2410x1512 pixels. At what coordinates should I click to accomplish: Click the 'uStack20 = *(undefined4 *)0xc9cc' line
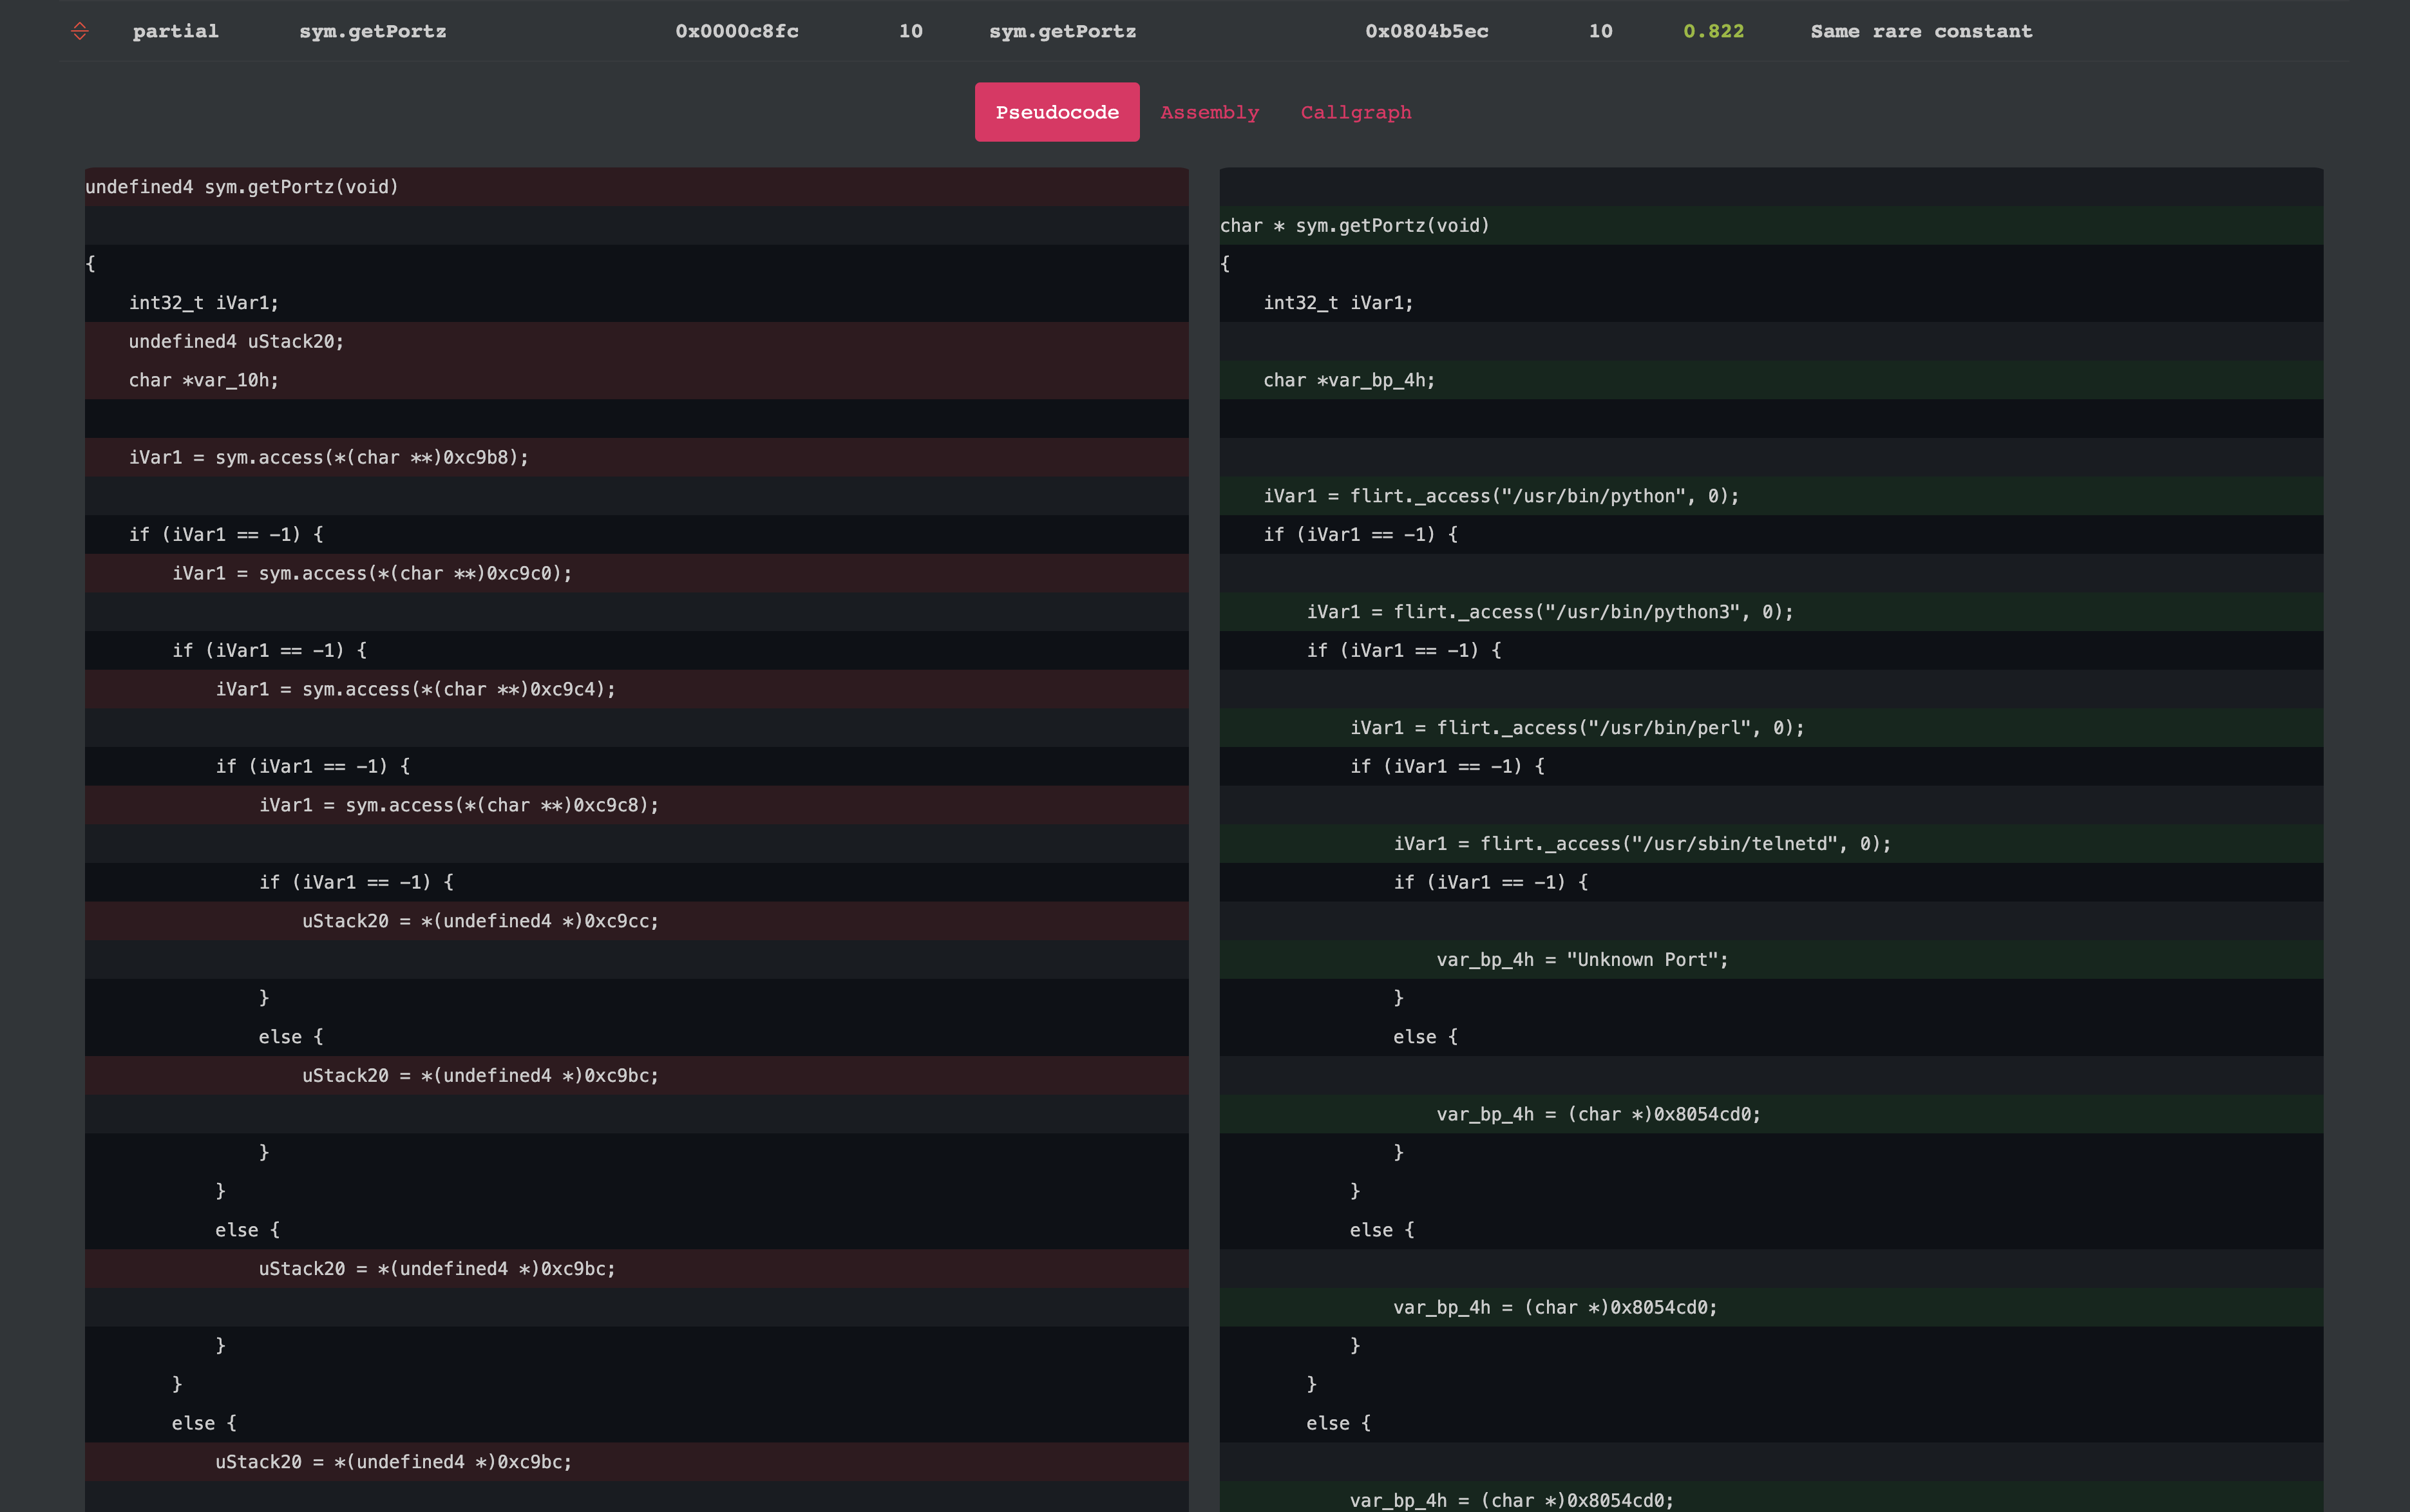[x=480, y=921]
